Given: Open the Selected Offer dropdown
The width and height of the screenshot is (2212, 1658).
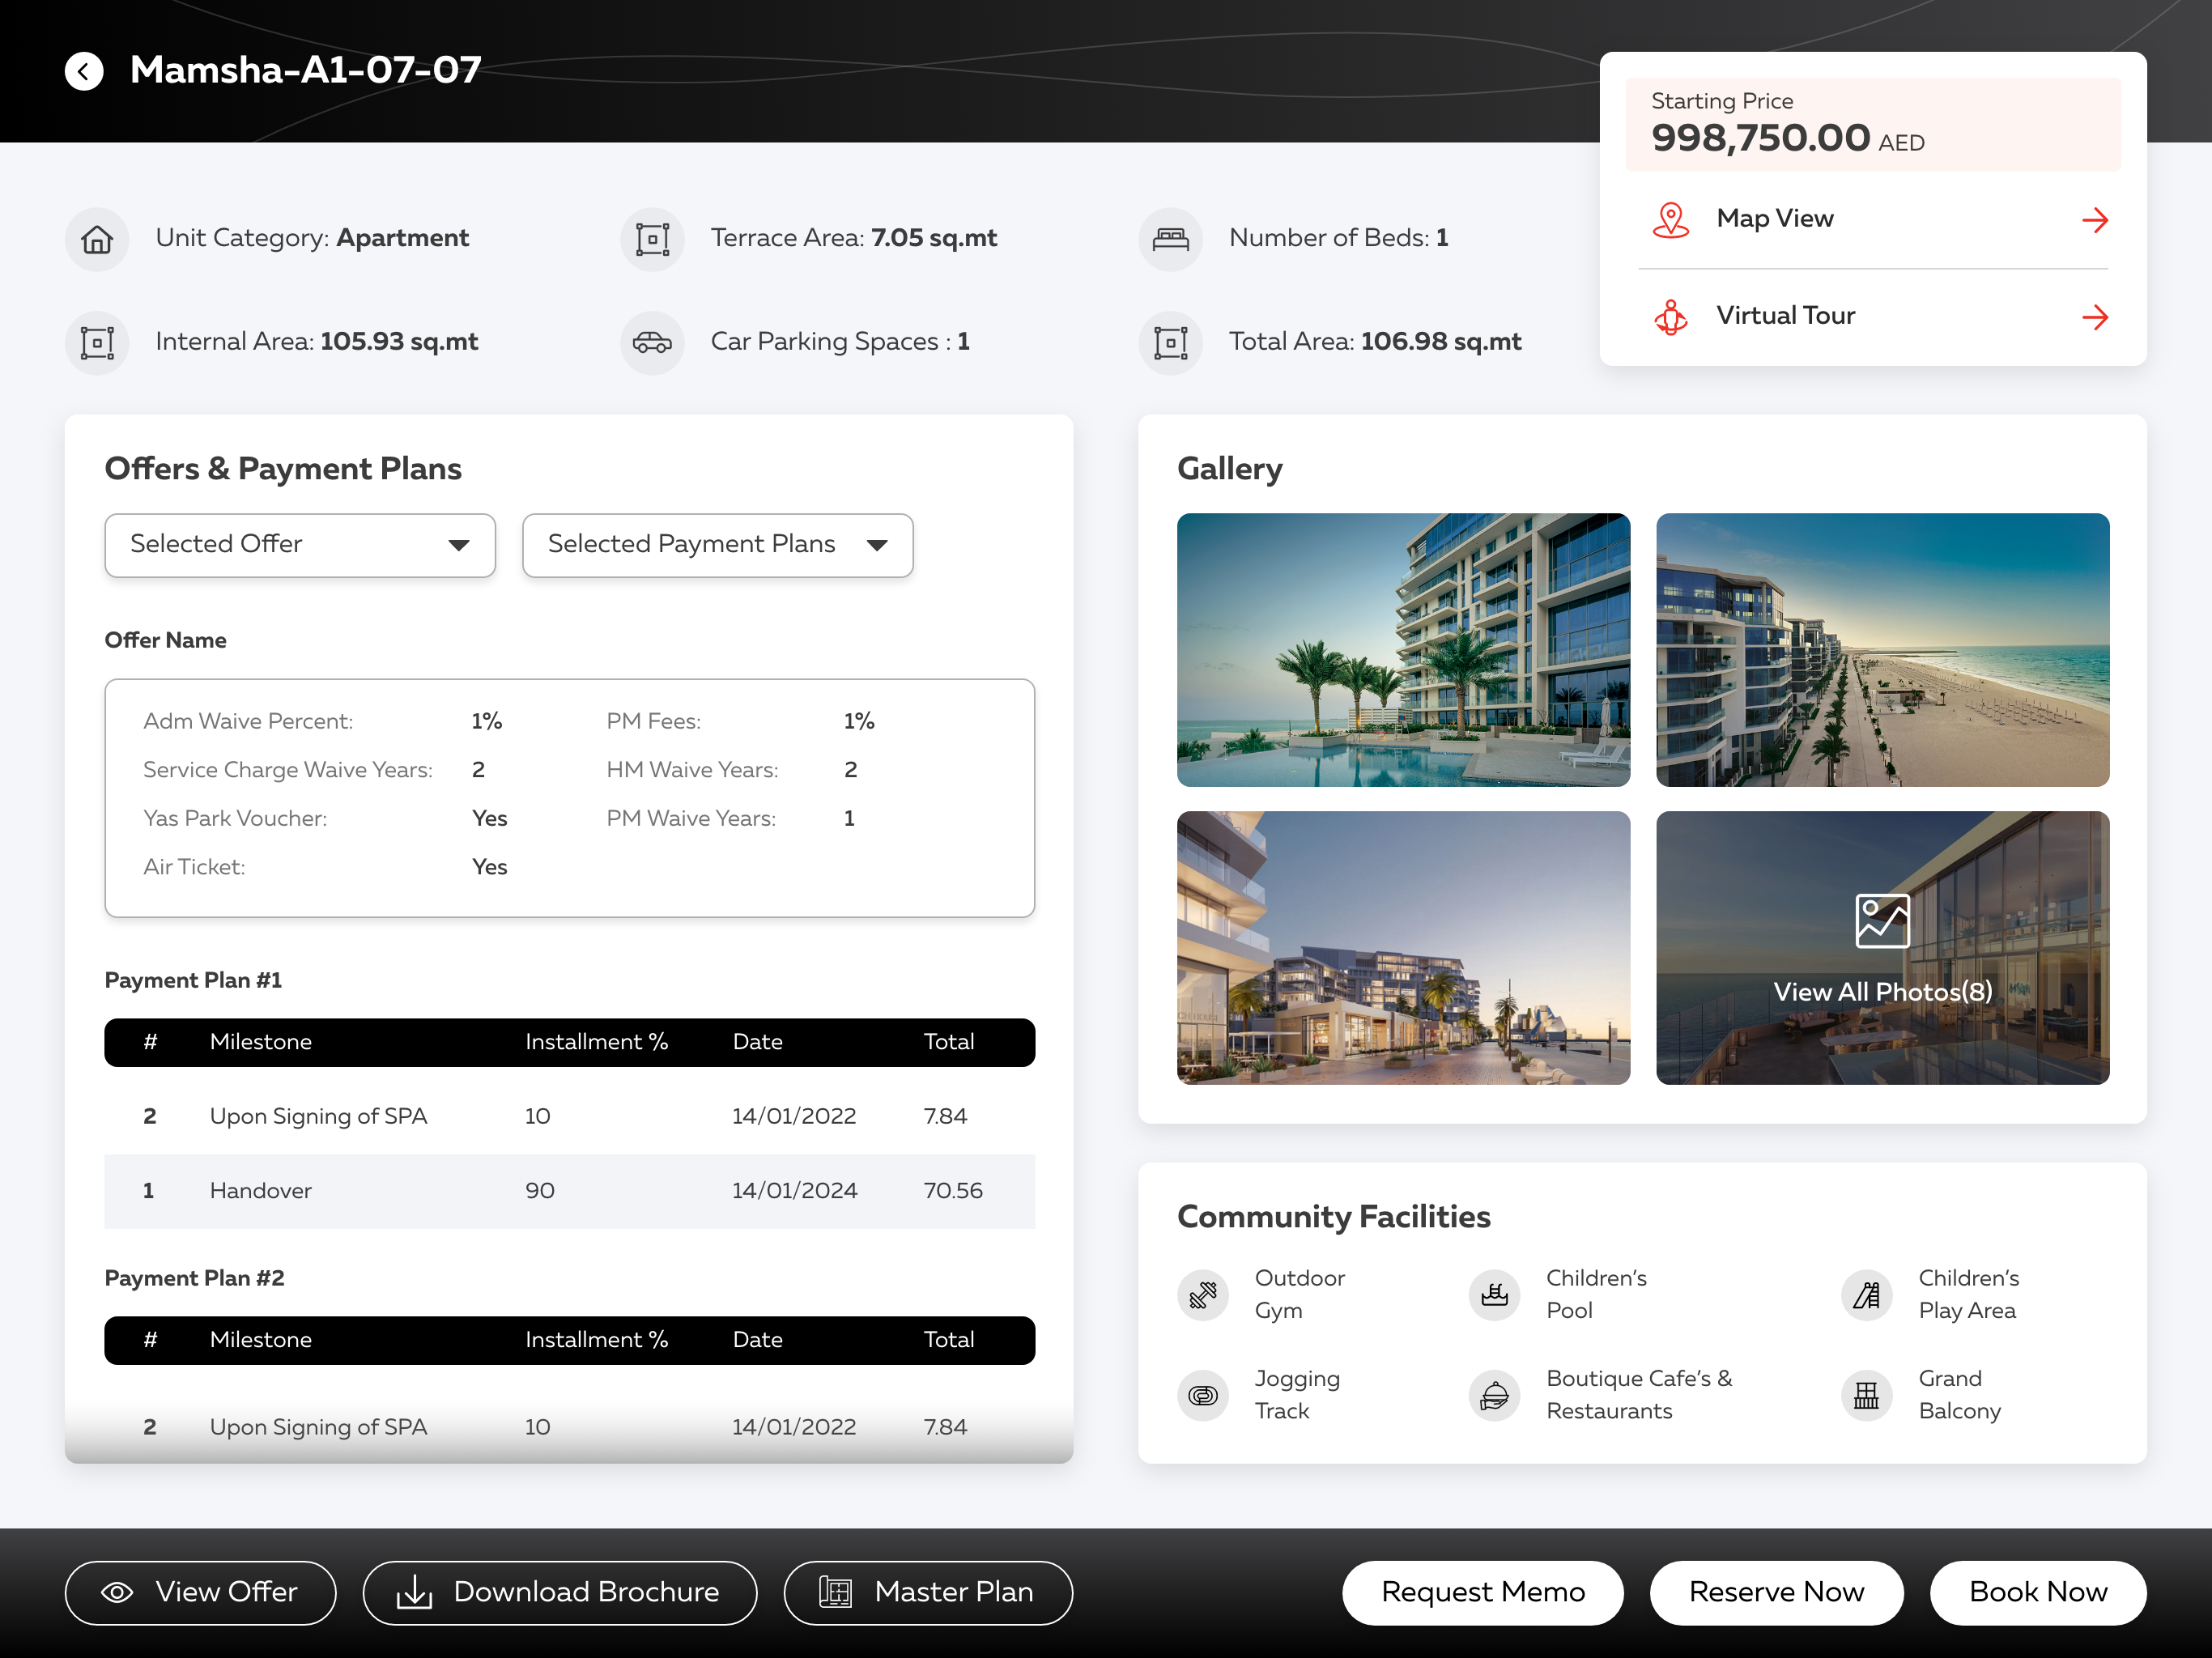Looking at the screenshot, I should tap(300, 545).
